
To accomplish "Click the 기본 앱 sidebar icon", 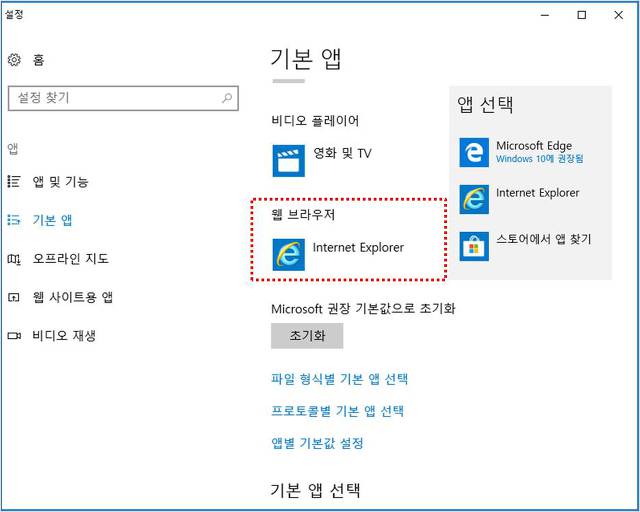I will coord(14,220).
